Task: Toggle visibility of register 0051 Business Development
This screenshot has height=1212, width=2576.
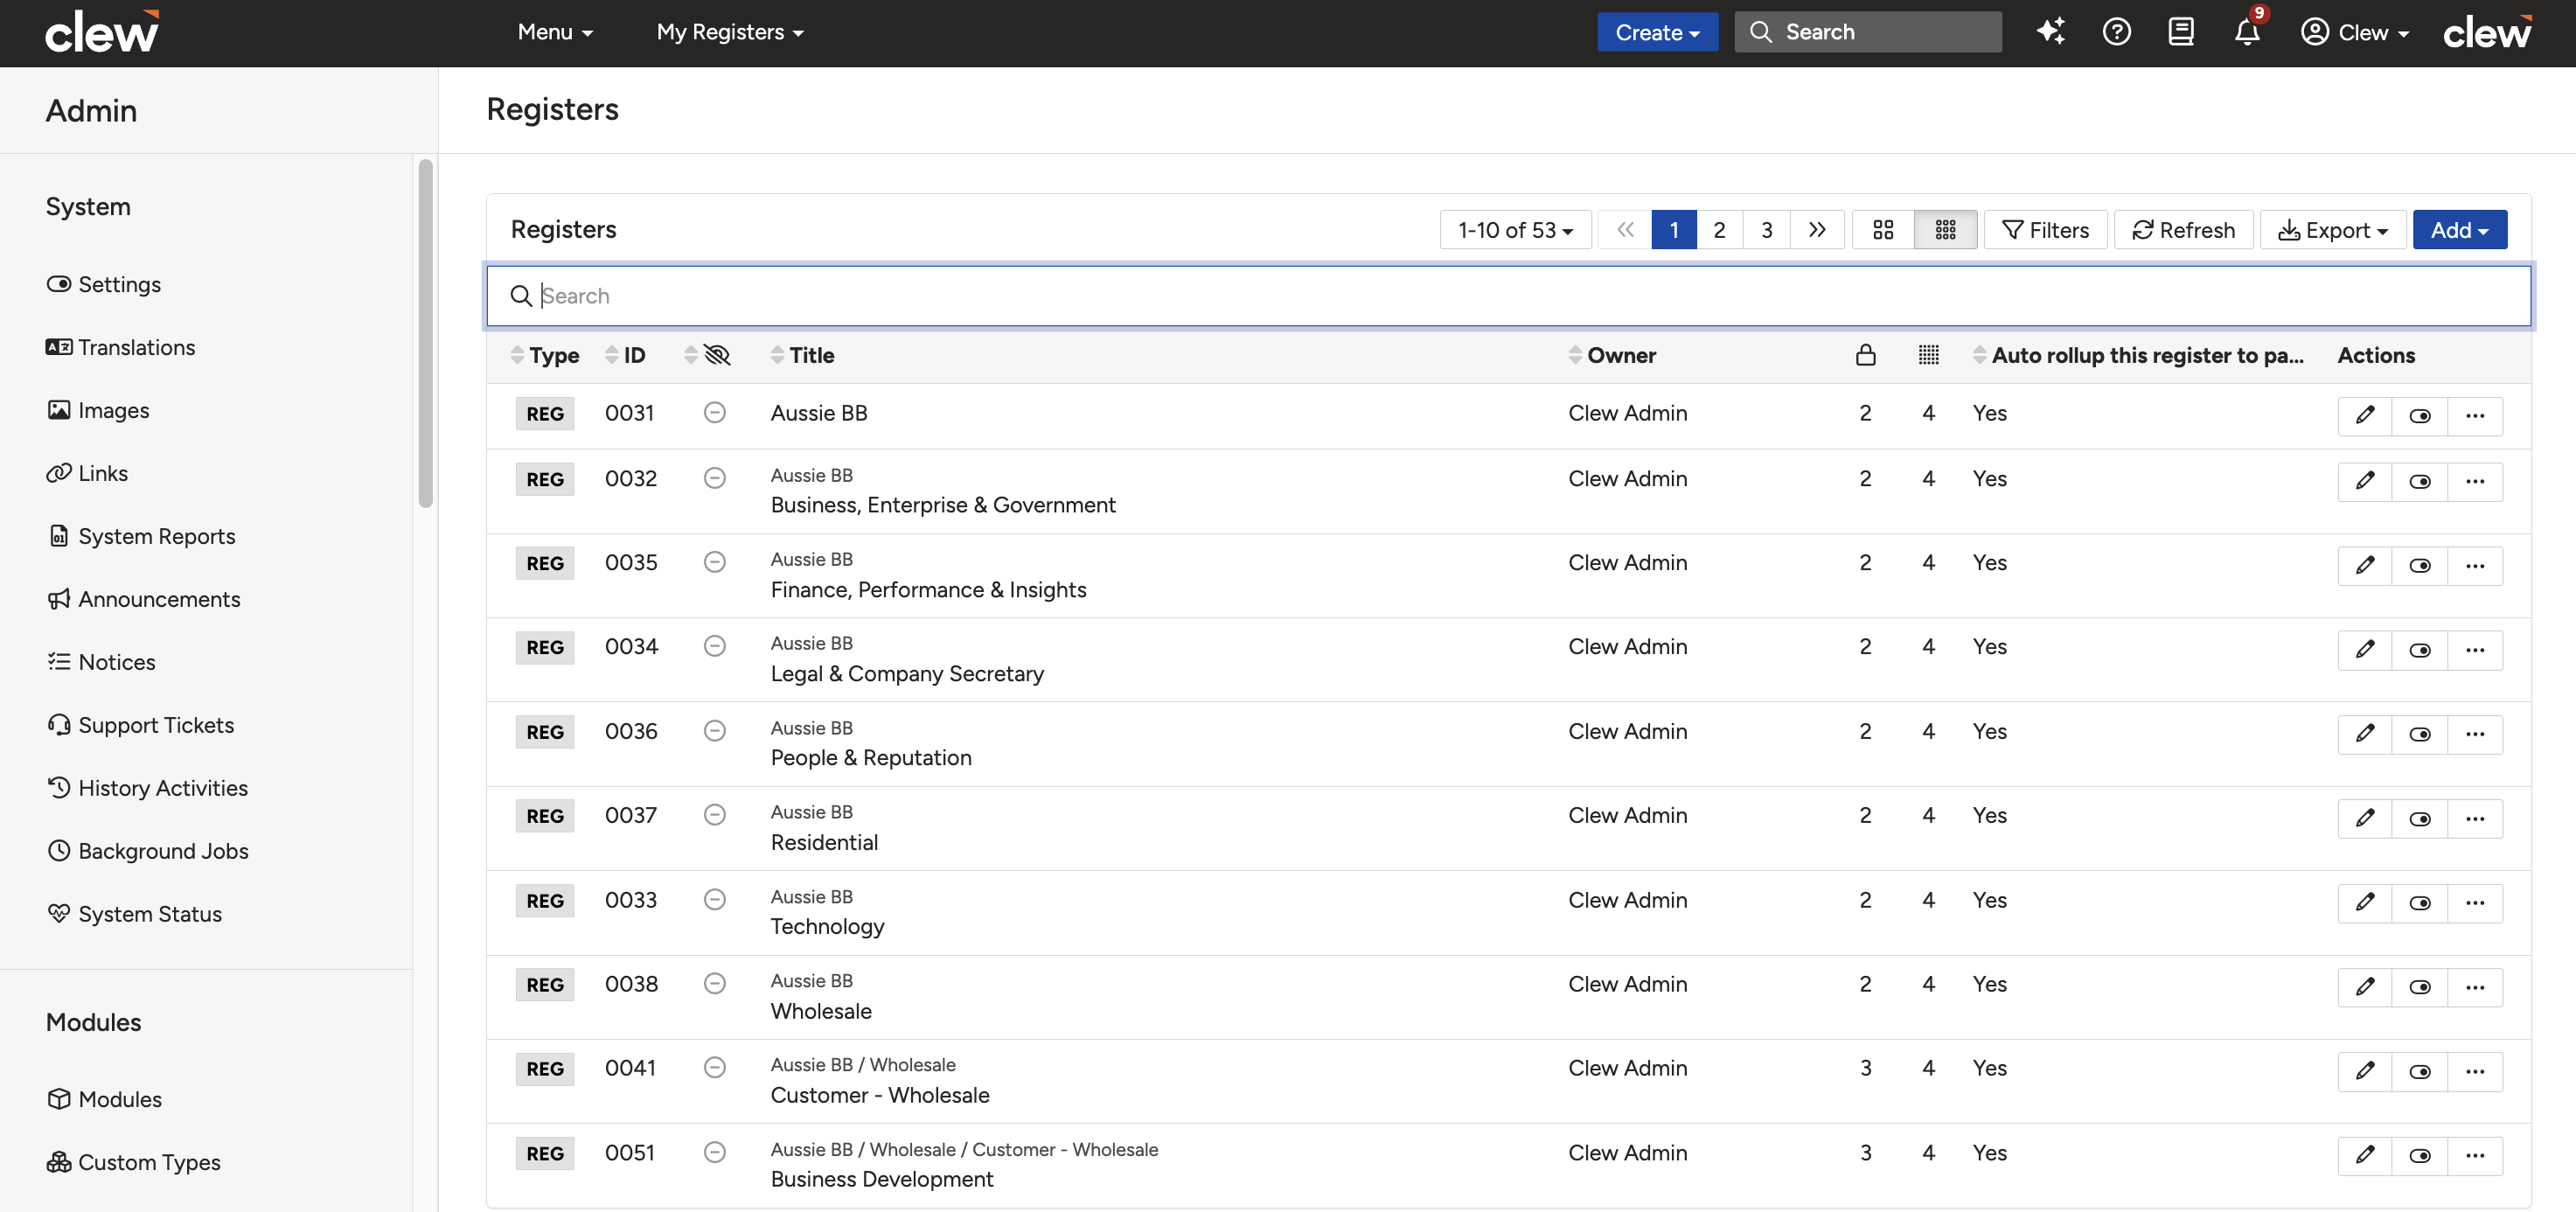Action: [2420, 1156]
